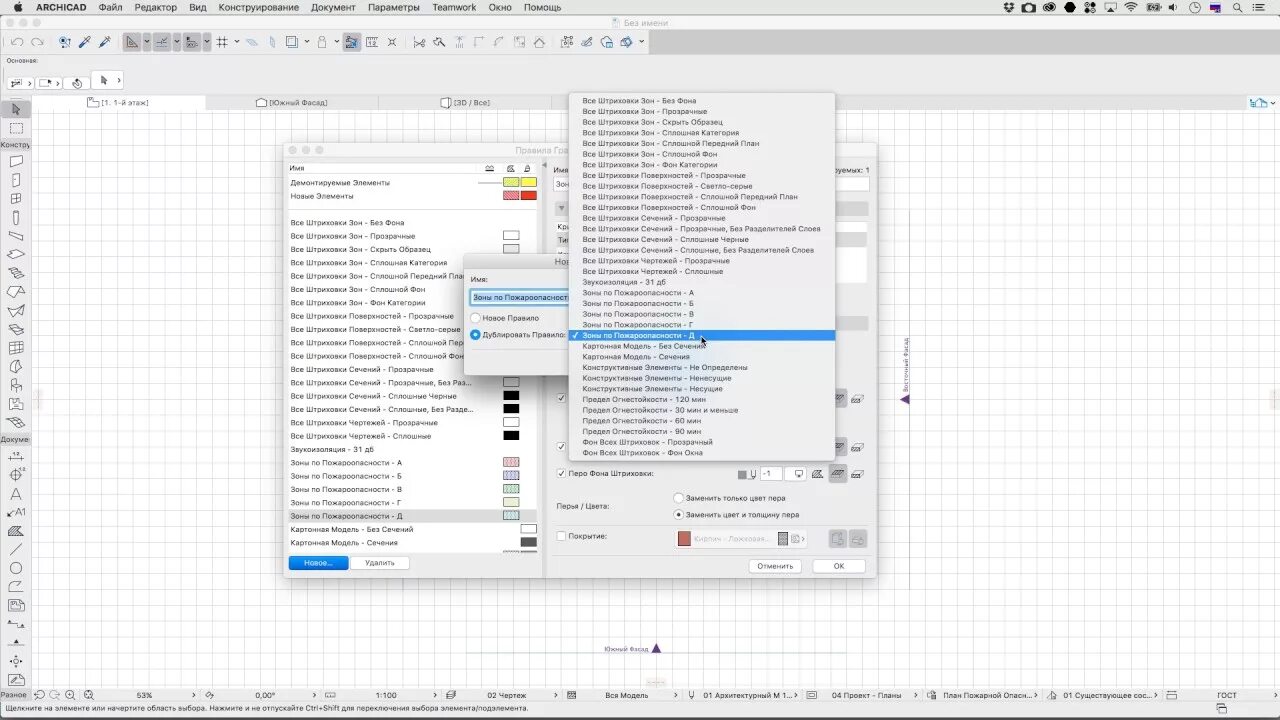Choose Предел Огнестойкости - 120 мин in the popup list

702,399
